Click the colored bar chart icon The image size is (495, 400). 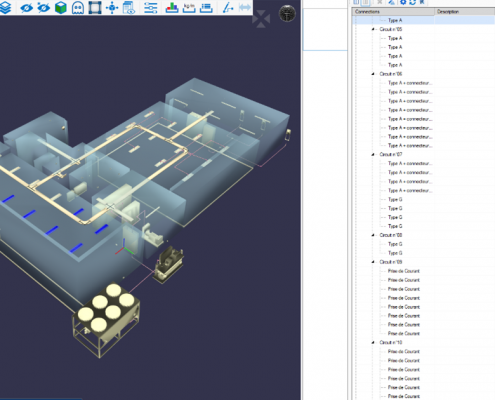tap(172, 8)
